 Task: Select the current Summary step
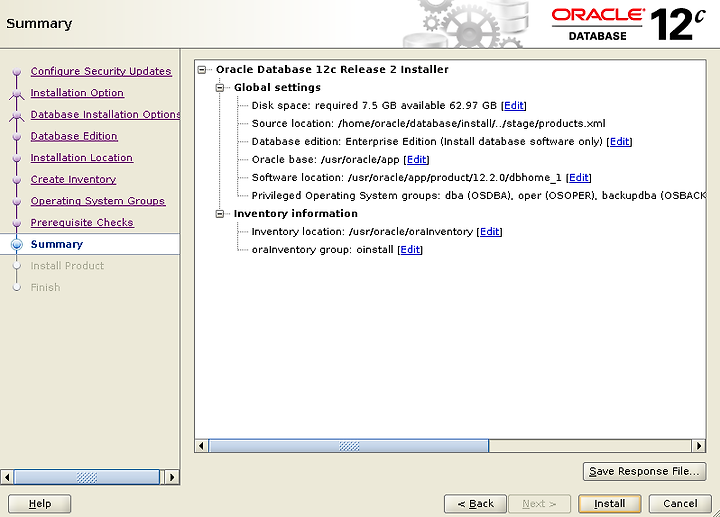click(57, 244)
